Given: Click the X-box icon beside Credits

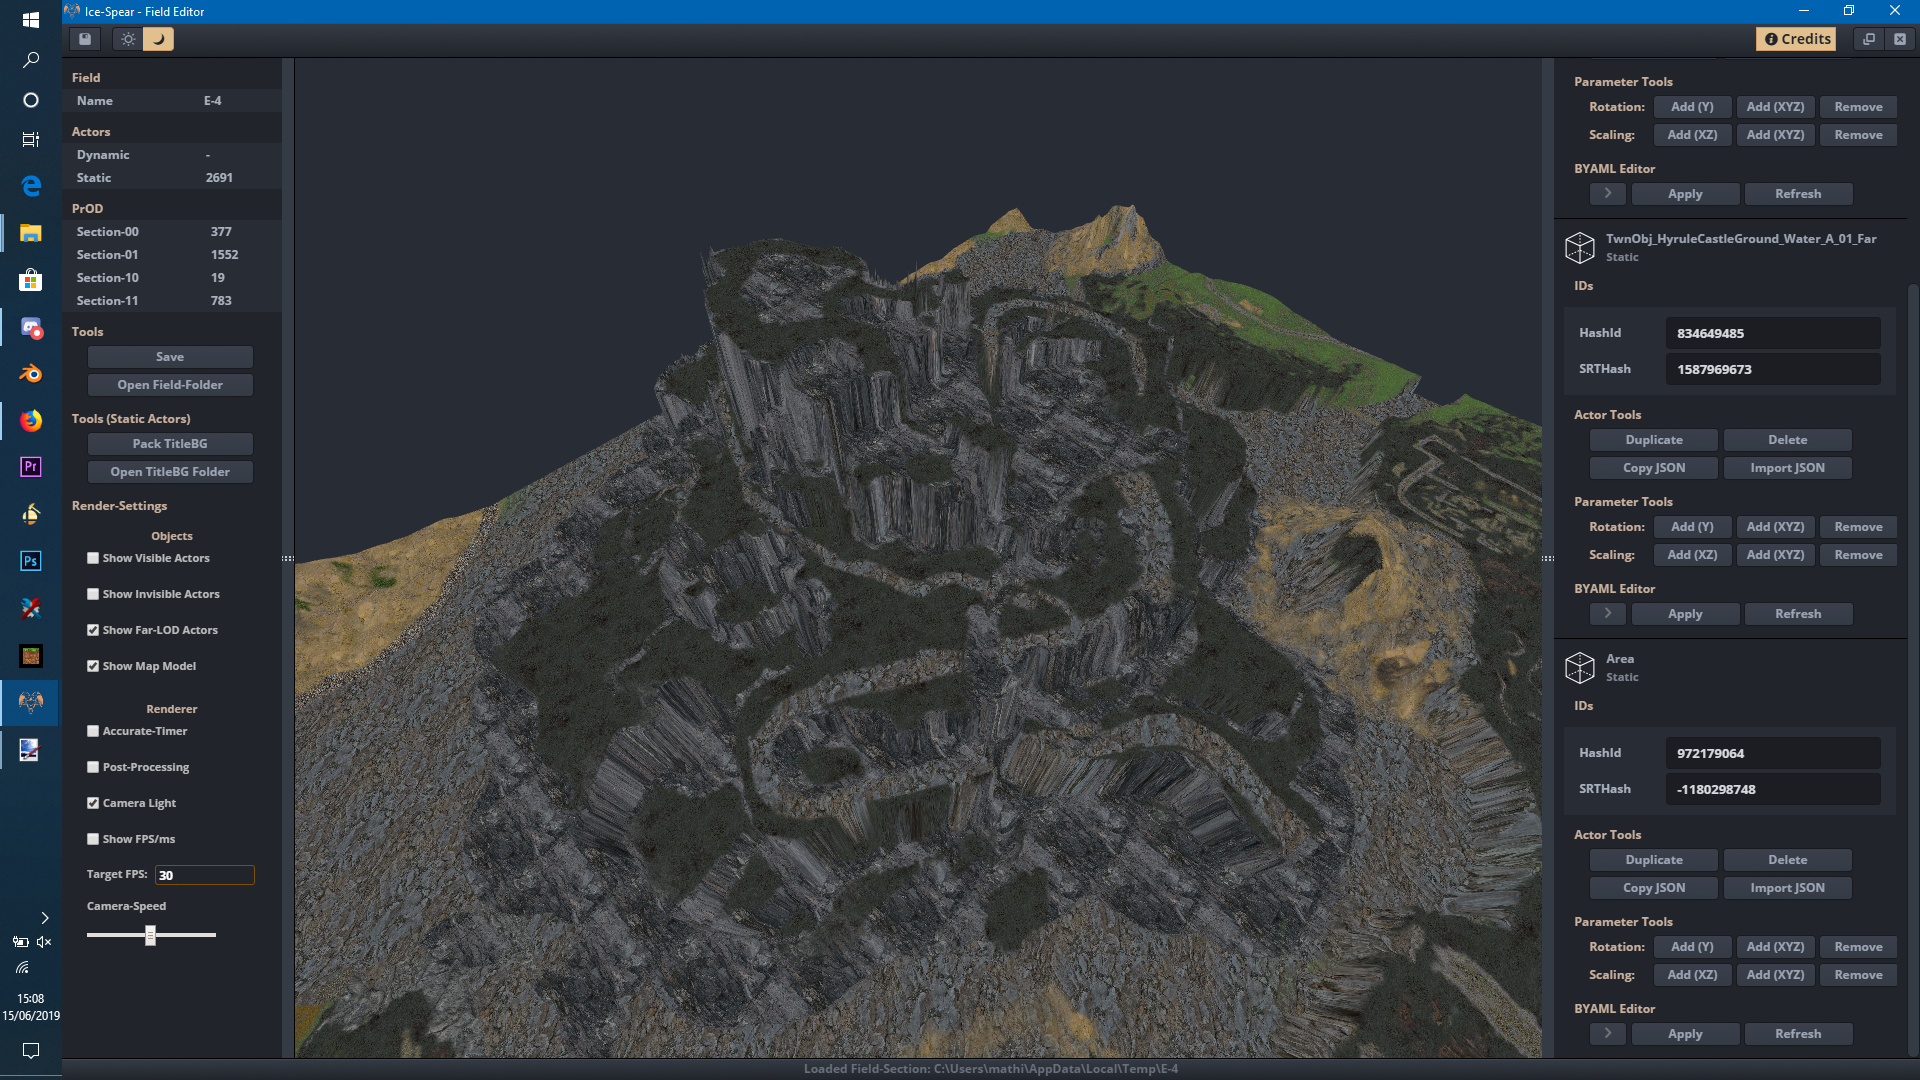Looking at the screenshot, I should click(x=1900, y=39).
